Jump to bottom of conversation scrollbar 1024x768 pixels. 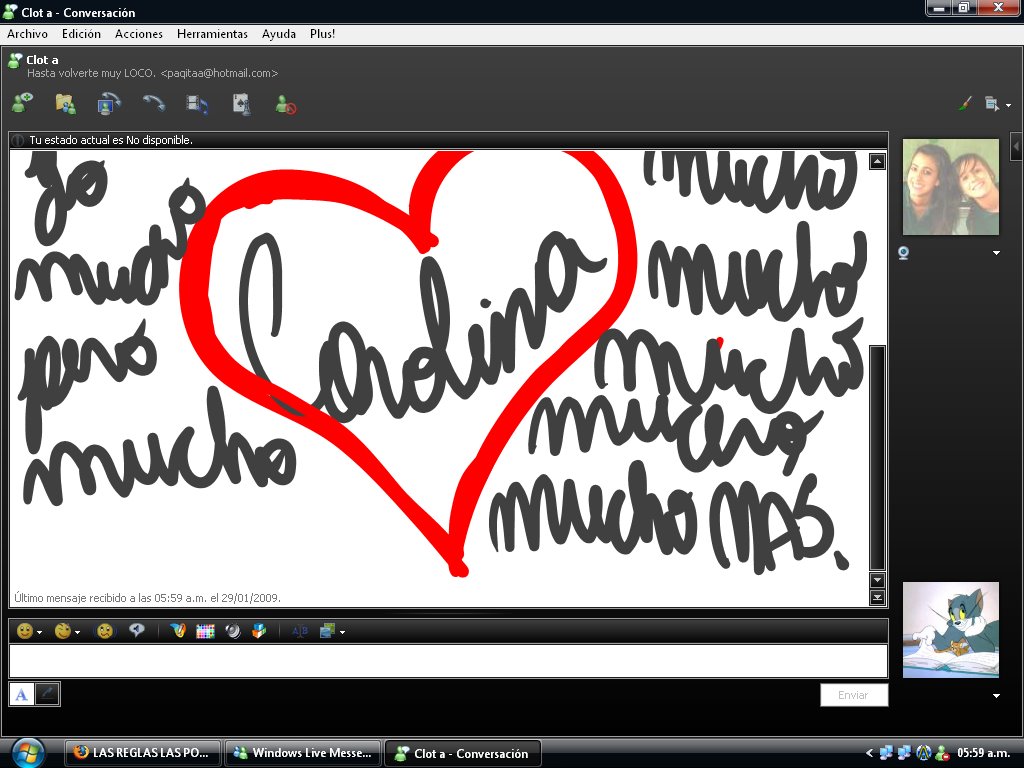[877, 597]
